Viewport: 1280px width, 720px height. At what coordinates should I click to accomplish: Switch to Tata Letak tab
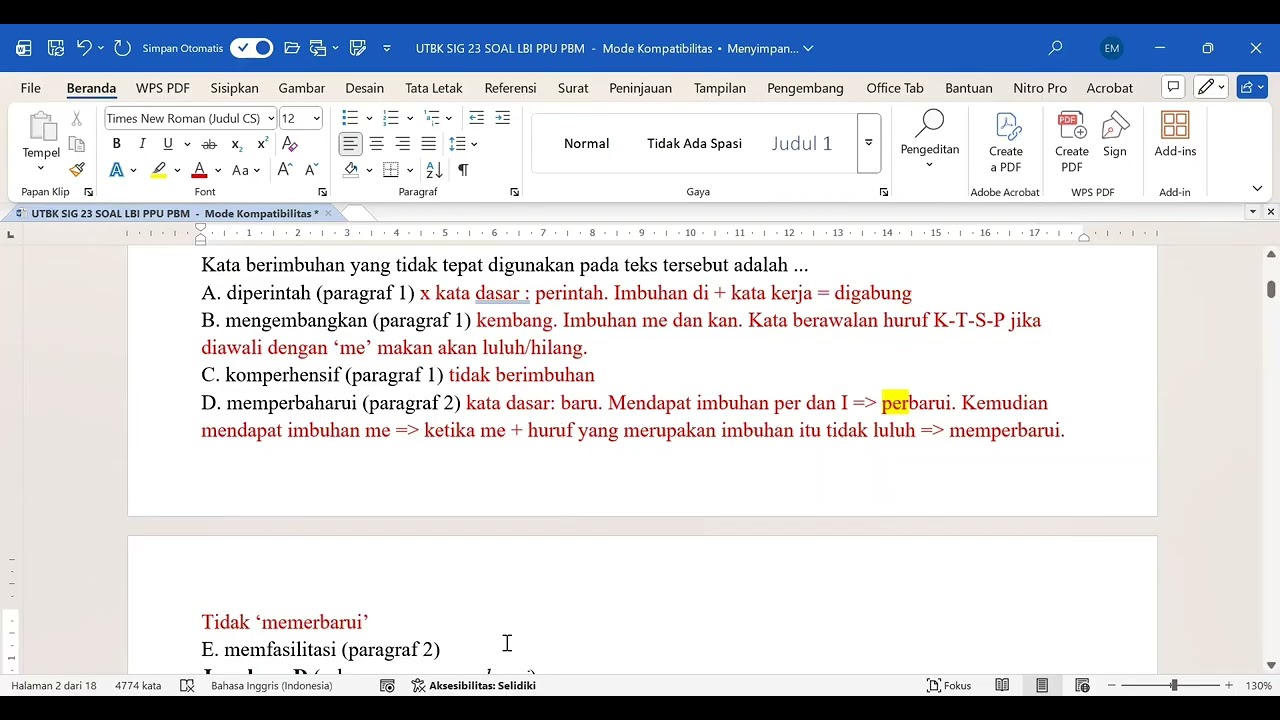tap(434, 88)
